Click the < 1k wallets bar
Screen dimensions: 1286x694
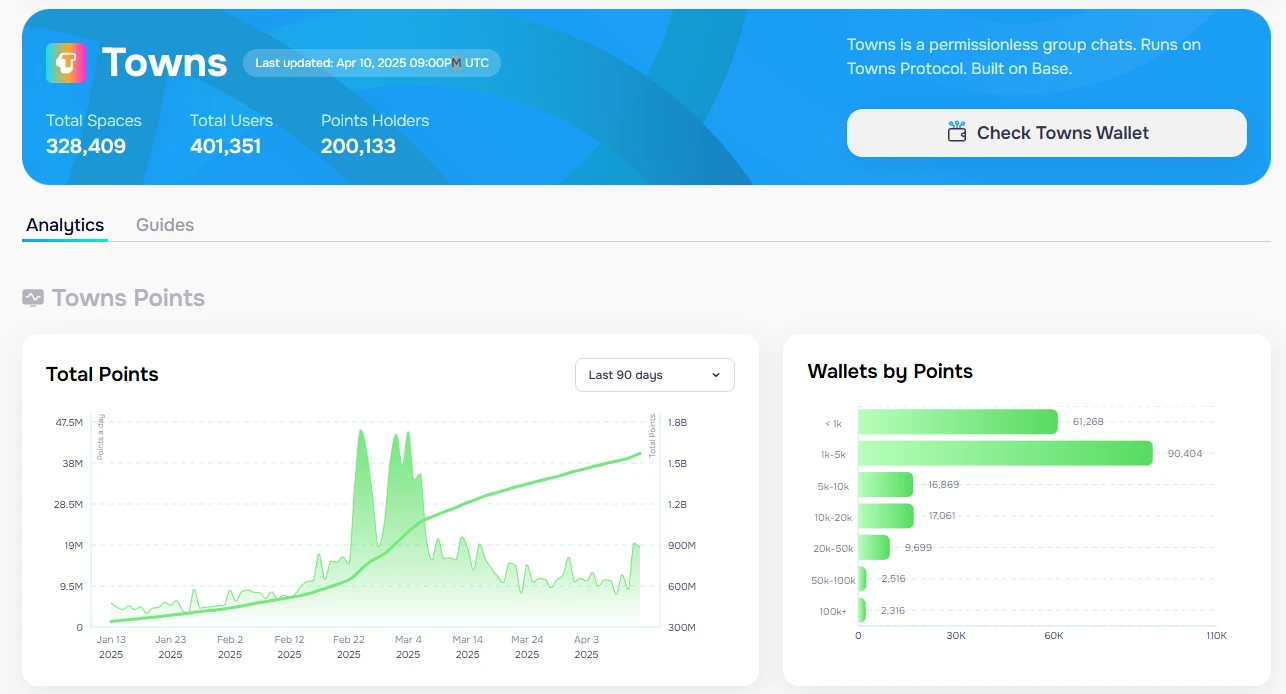[957, 422]
